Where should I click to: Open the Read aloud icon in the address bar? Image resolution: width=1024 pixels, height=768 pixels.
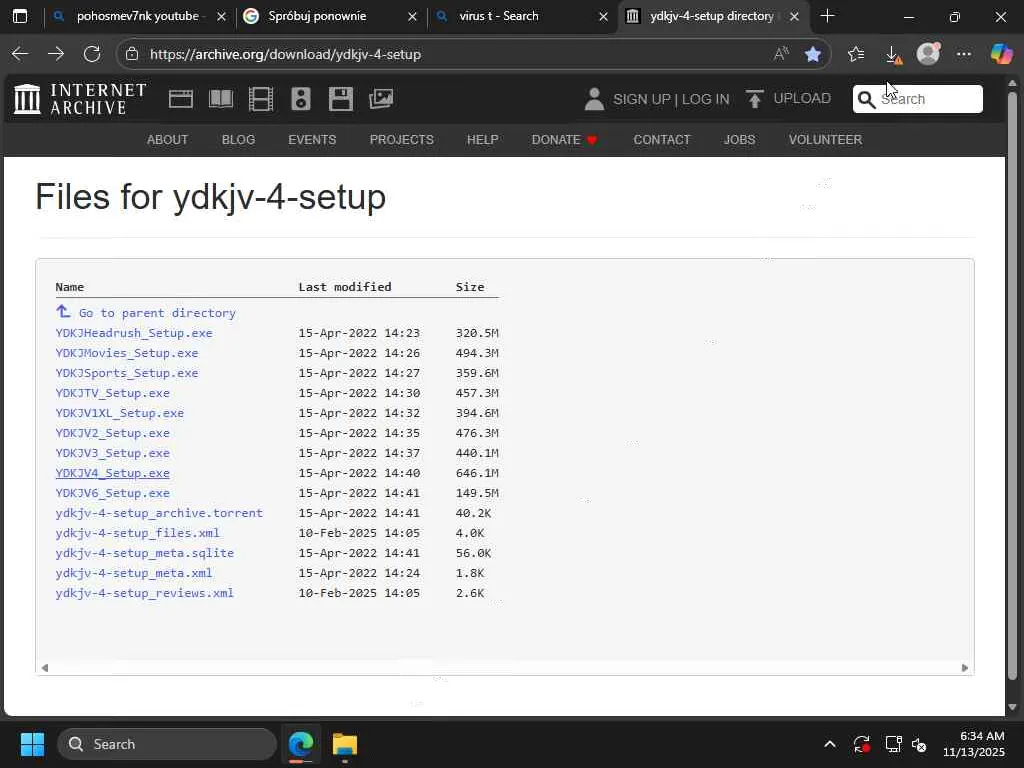[x=781, y=54]
